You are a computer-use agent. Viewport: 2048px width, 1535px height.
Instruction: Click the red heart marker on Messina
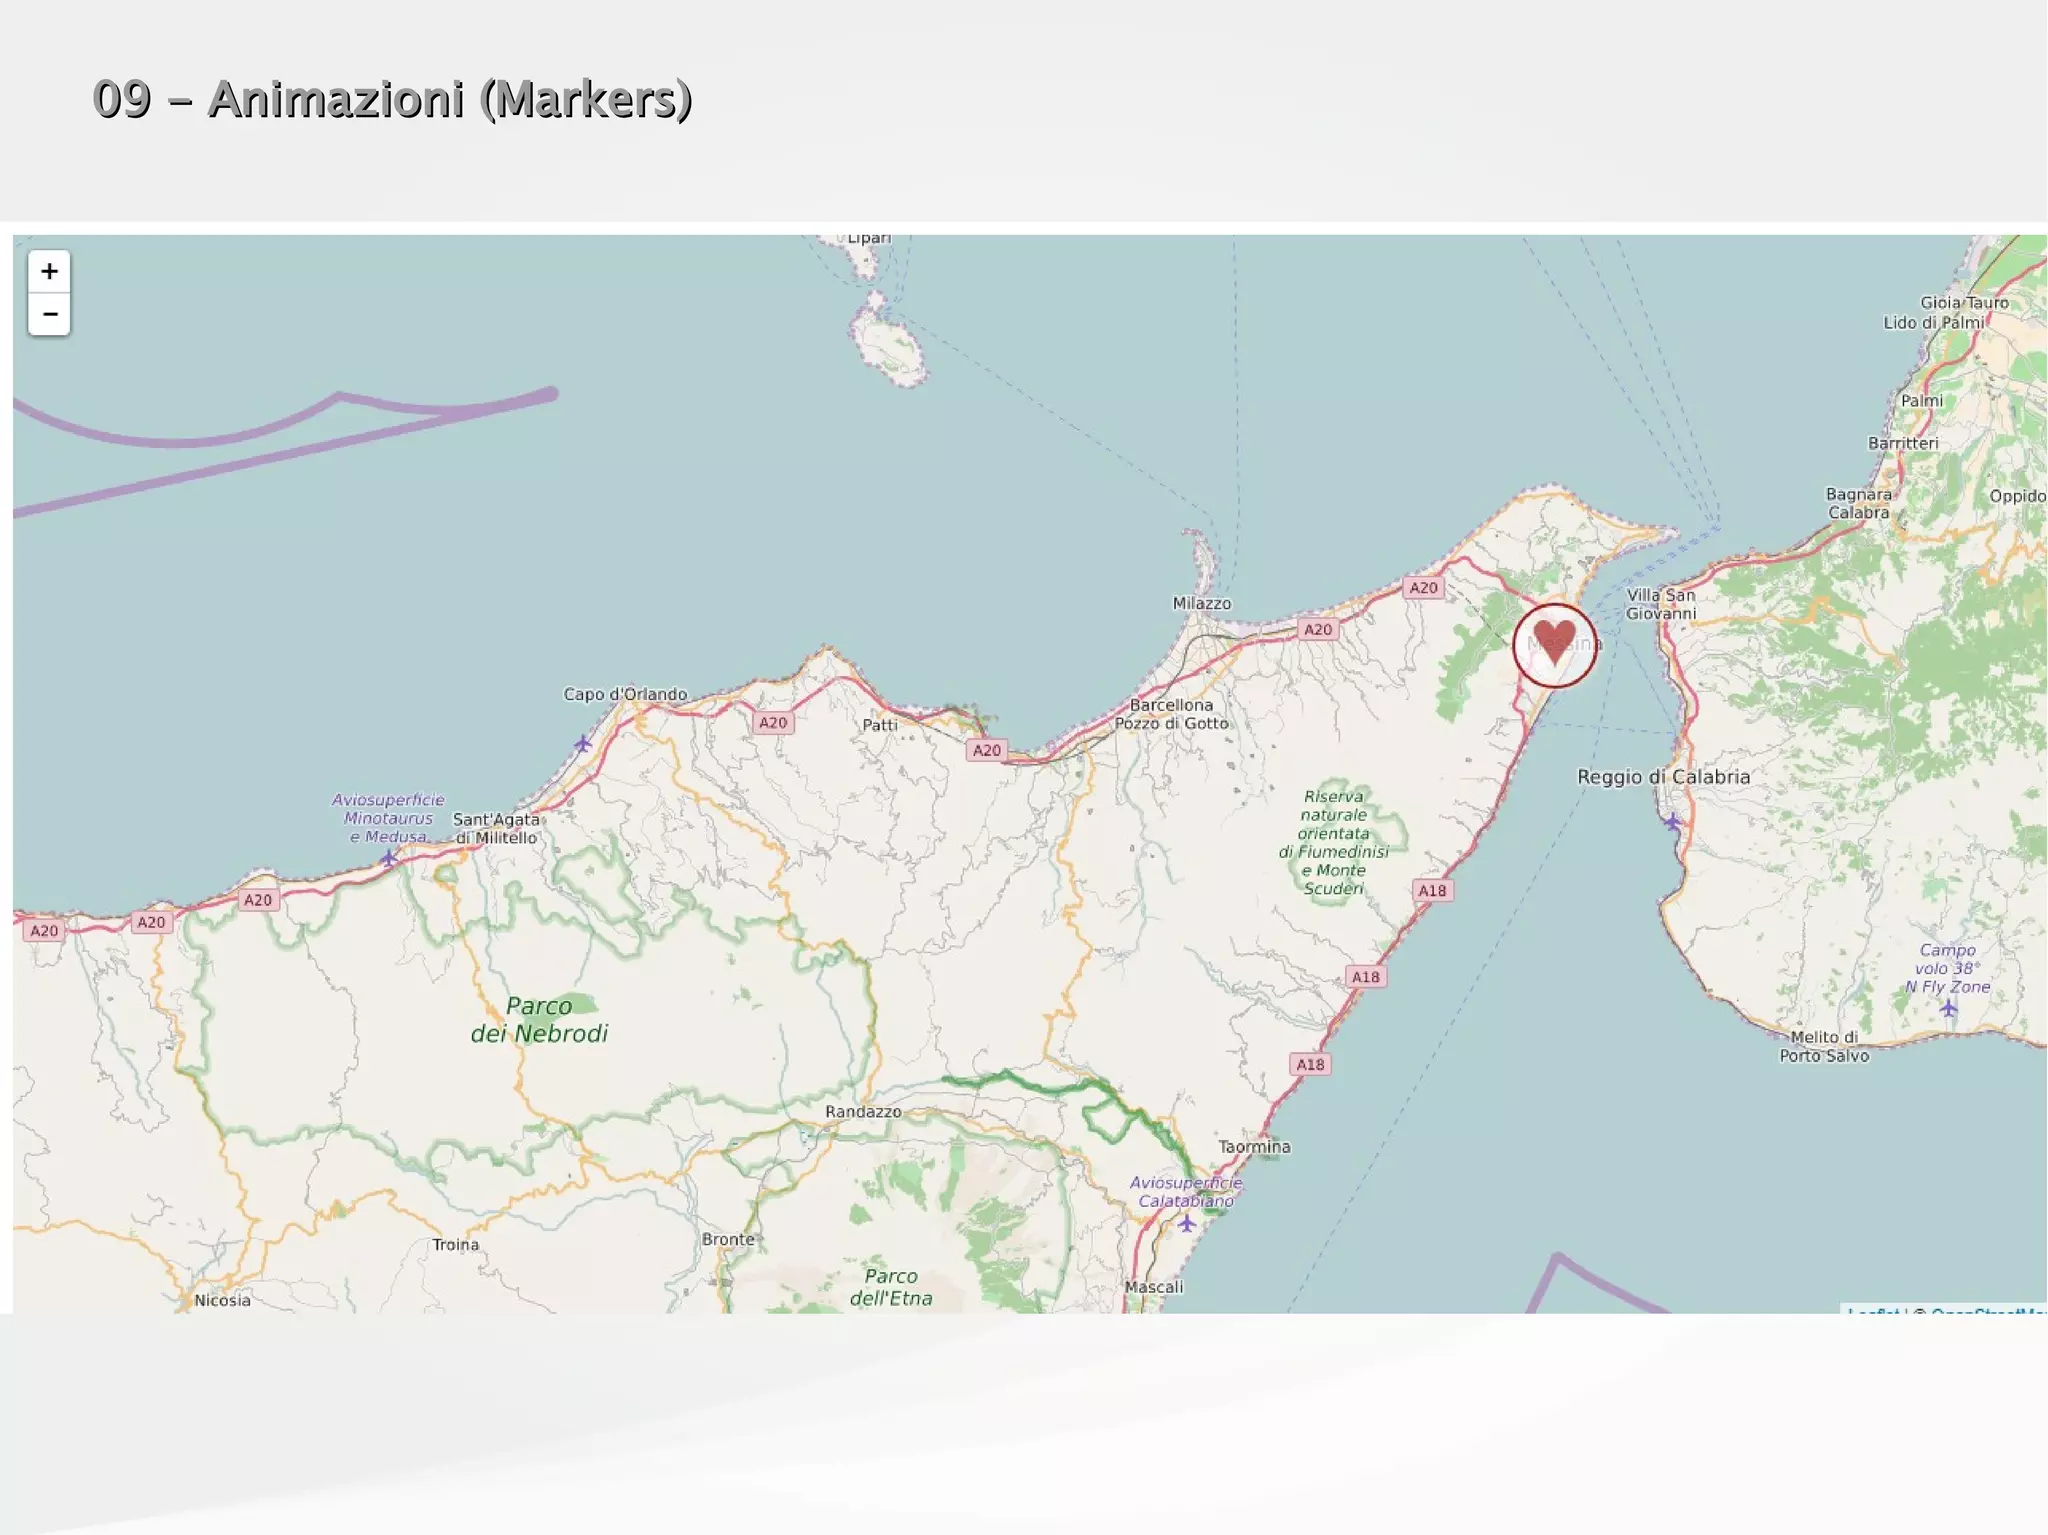coord(1554,644)
